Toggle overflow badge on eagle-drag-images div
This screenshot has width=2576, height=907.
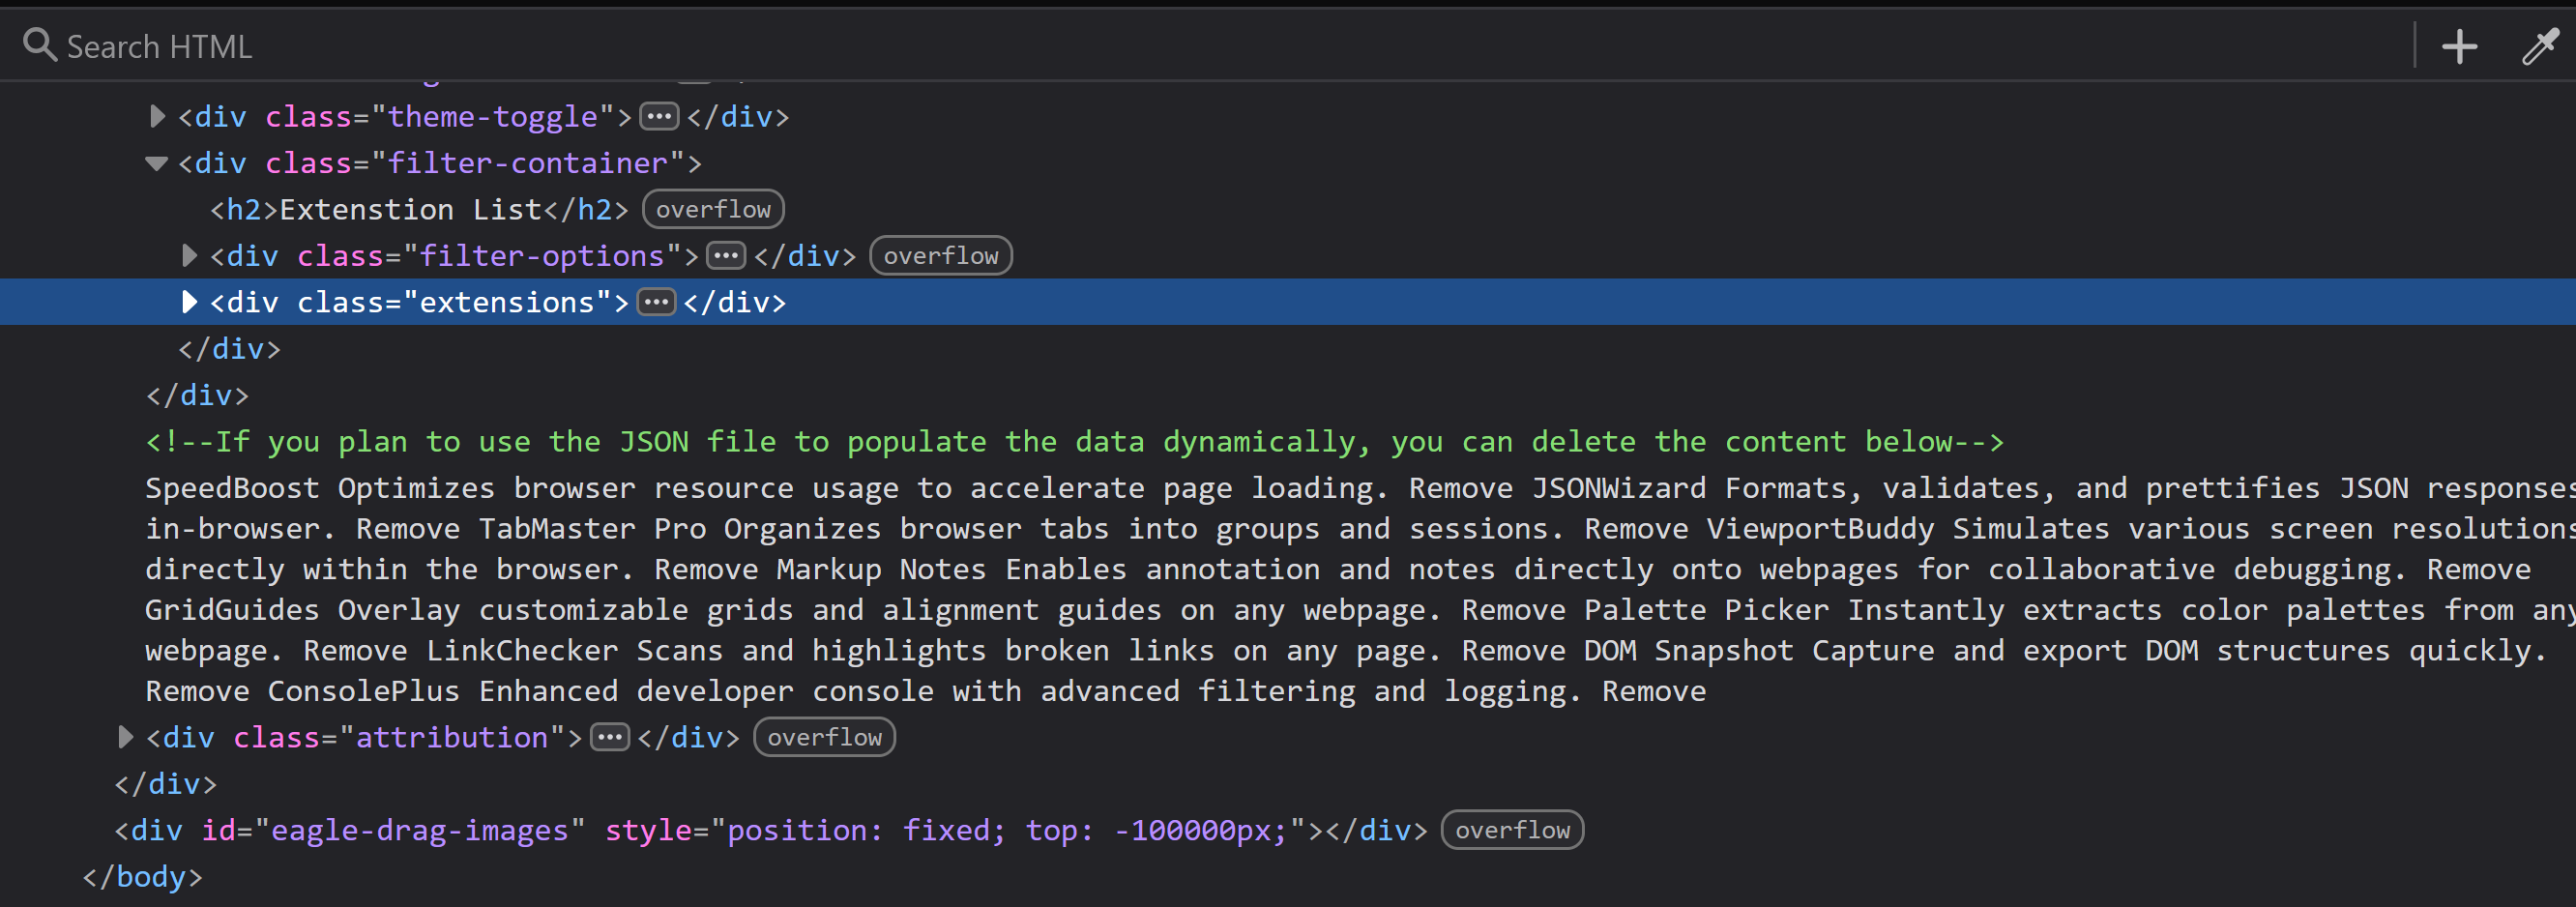[x=1511, y=830]
